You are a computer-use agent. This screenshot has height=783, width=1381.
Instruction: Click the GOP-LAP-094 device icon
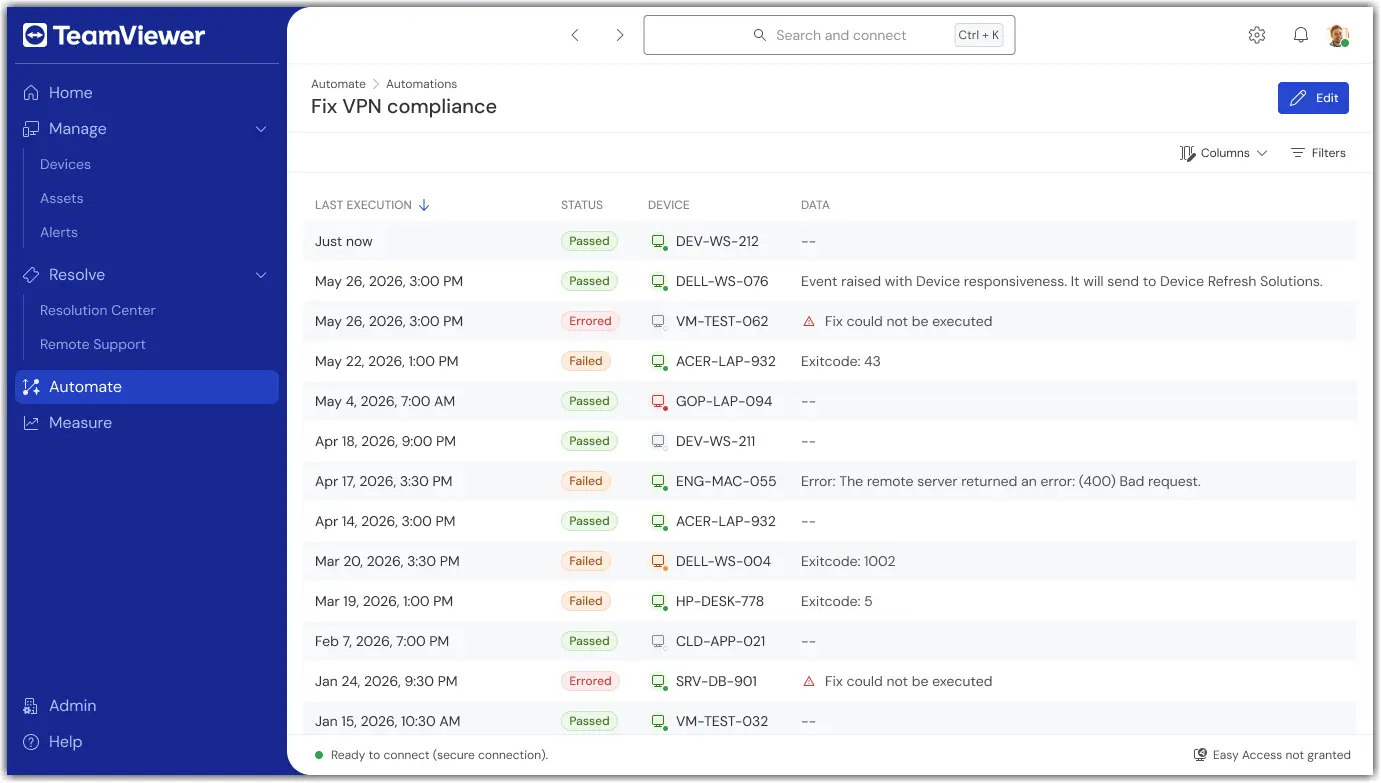click(x=659, y=401)
